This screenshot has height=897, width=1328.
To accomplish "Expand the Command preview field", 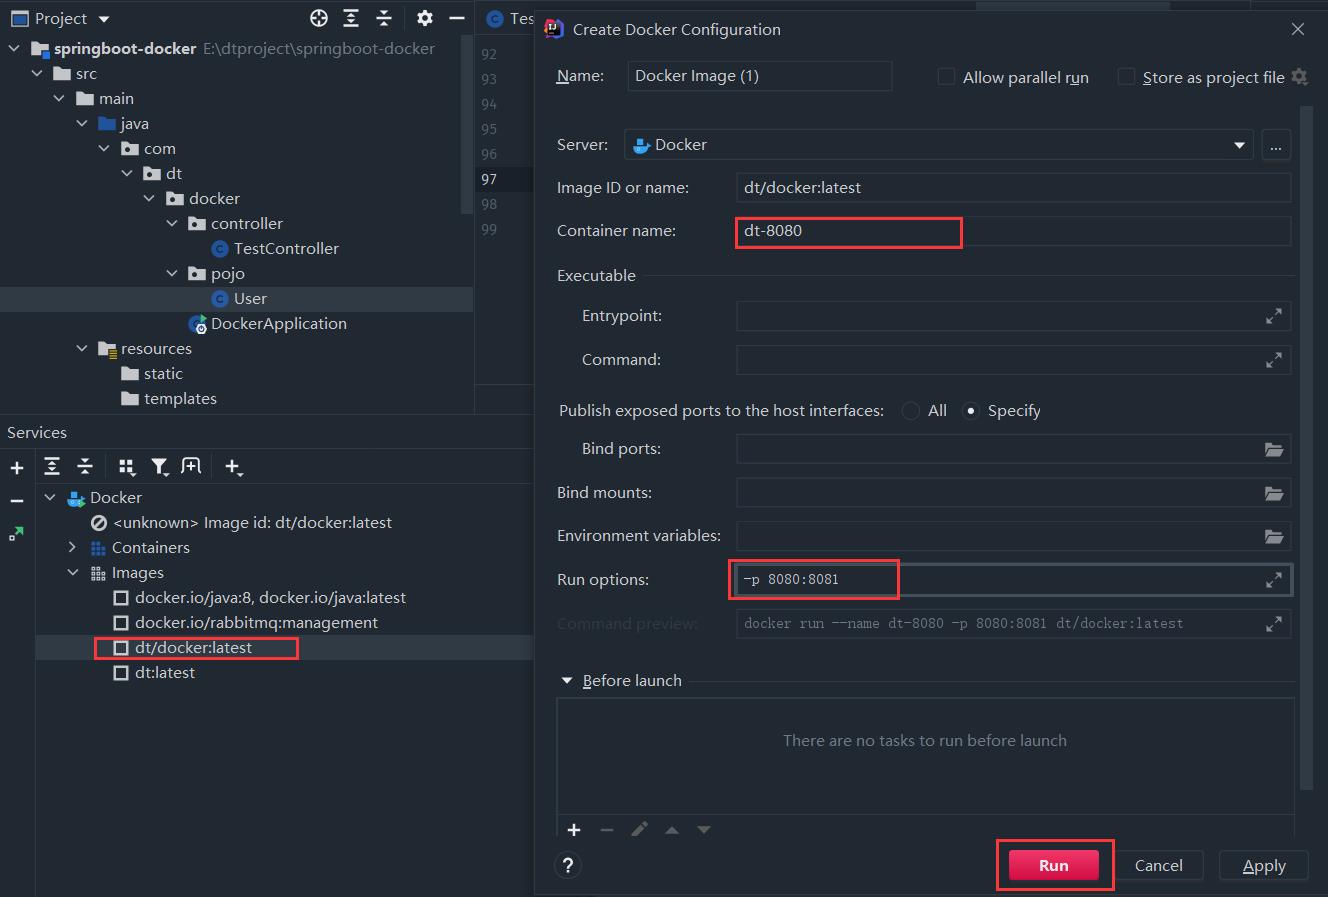I will [1274, 624].
